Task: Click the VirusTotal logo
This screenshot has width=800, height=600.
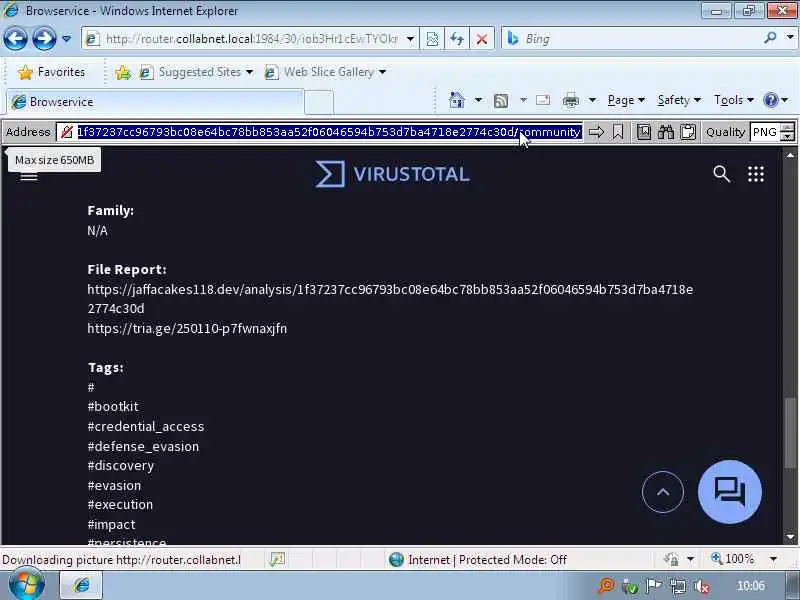Action: coord(392,174)
